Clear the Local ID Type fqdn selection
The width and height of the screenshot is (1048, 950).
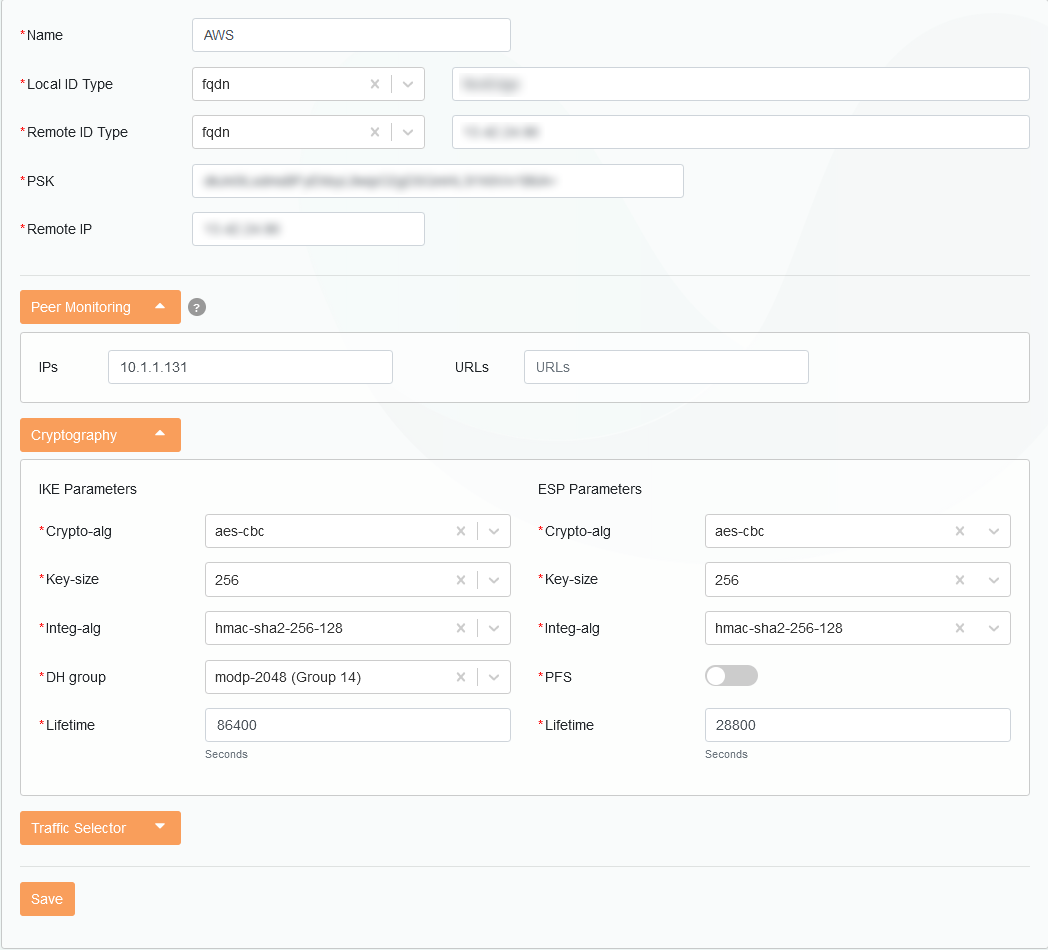375,85
